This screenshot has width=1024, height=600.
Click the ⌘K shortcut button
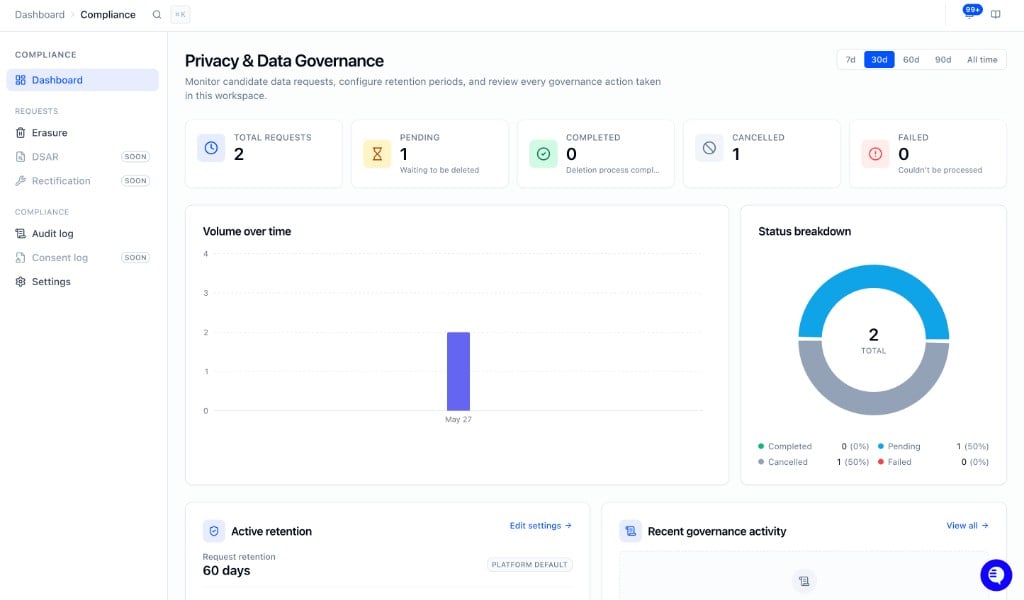180,14
